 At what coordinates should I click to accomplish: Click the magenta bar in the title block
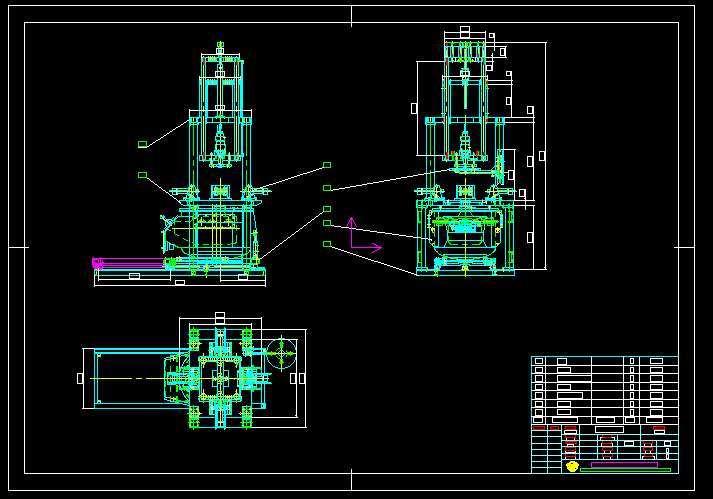pyautogui.click(x=624, y=464)
